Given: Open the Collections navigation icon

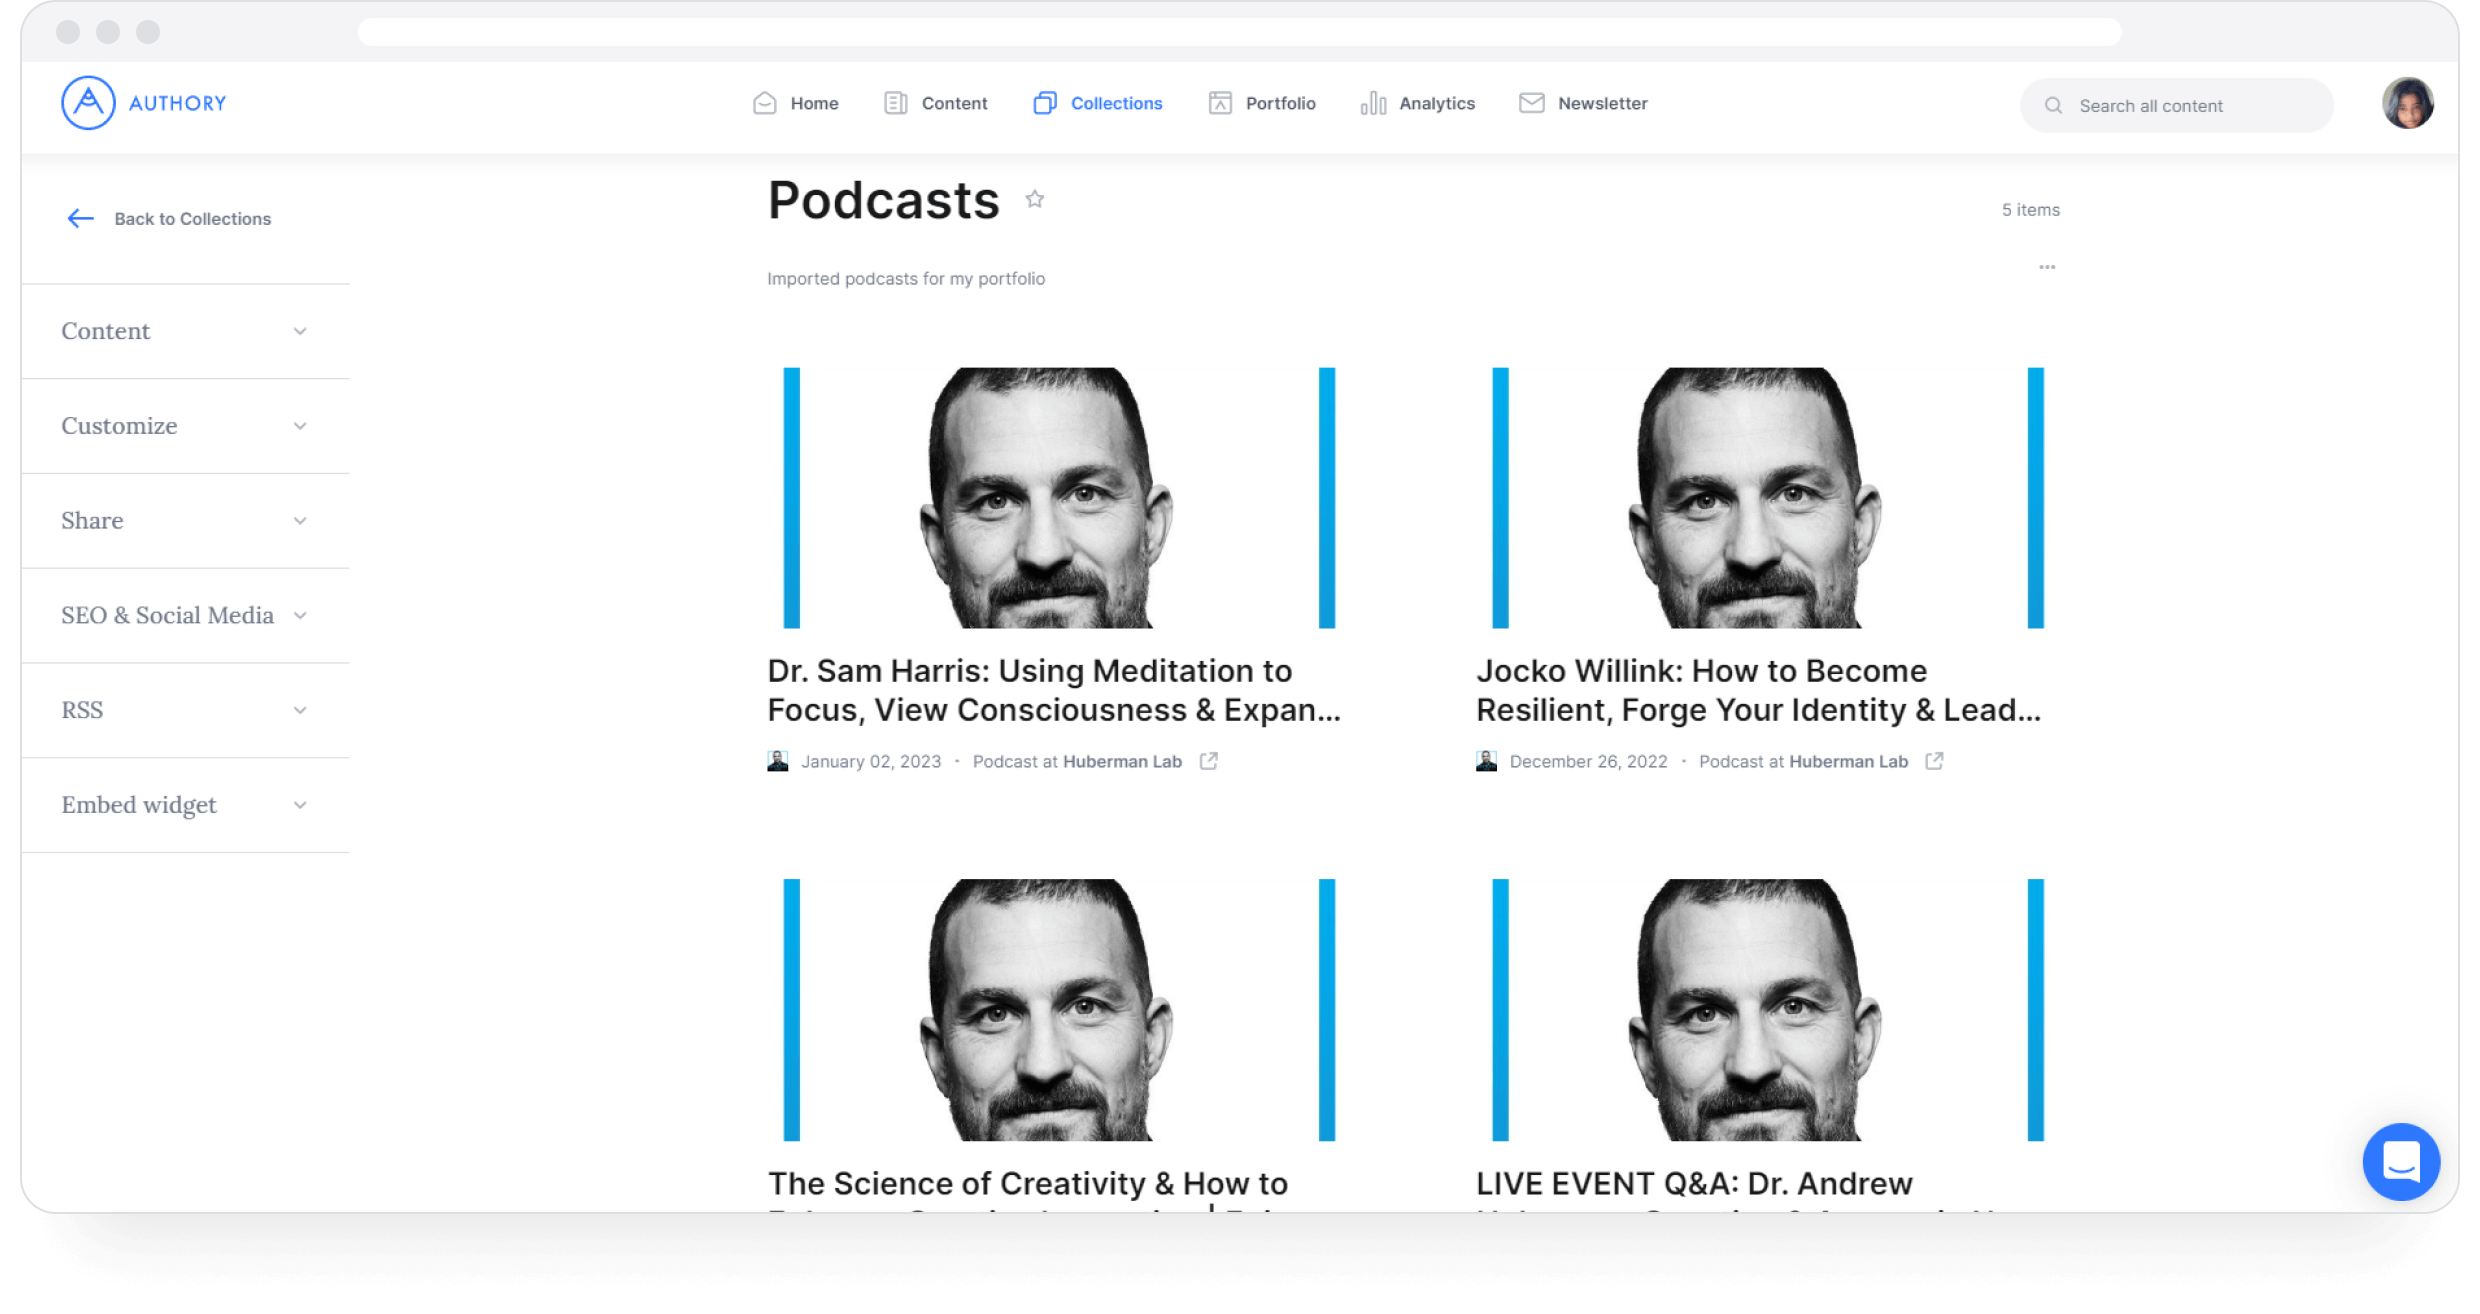Looking at the screenshot, I should (x=1043, y=103).
